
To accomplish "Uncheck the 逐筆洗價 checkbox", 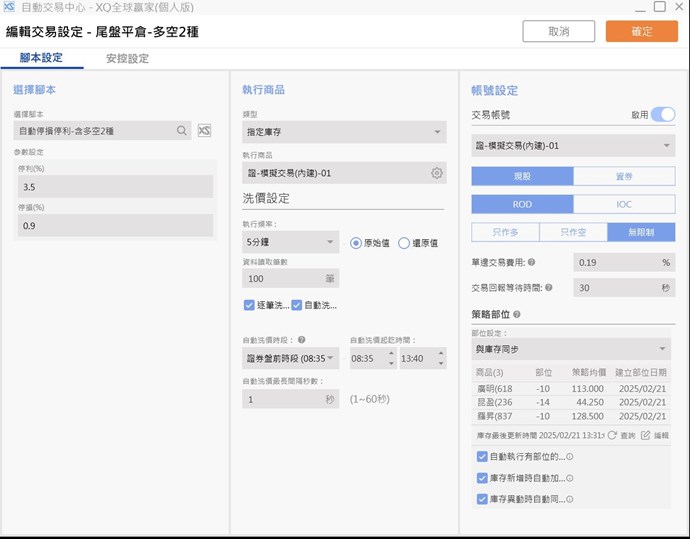I will pos(249,305).
